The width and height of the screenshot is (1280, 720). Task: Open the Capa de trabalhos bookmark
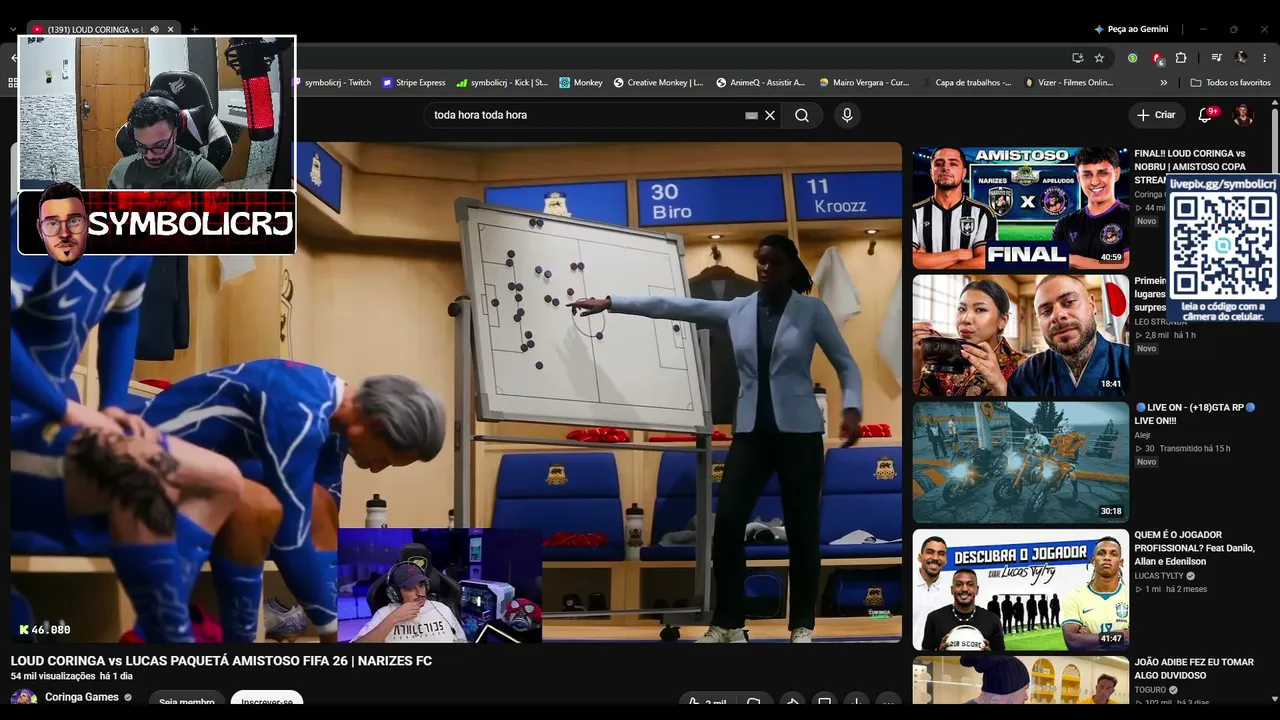pos(966,83)
